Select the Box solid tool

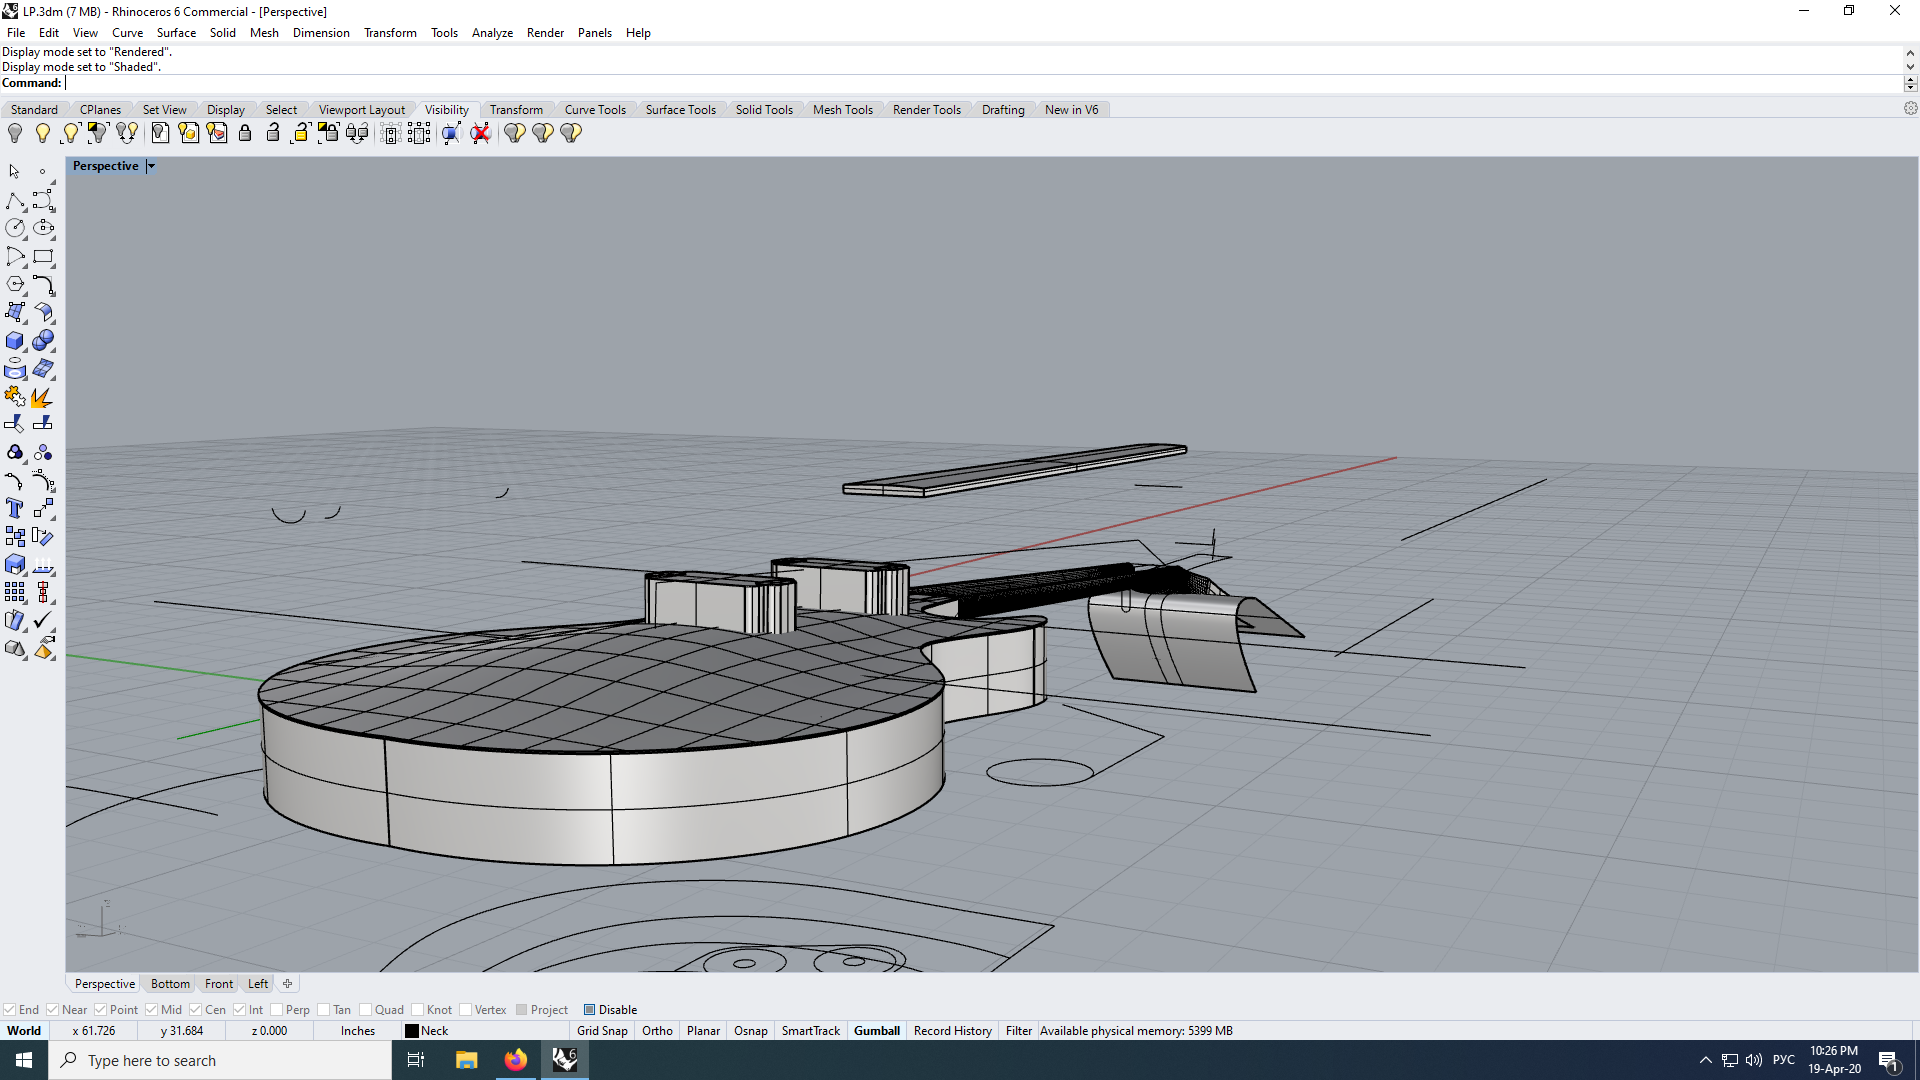pyautogui.click(x=15, y=341)
